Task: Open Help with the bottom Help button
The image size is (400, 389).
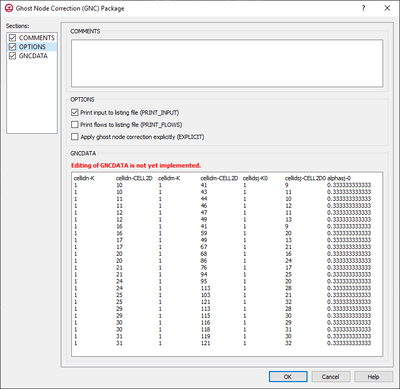Action: (373, 377)
